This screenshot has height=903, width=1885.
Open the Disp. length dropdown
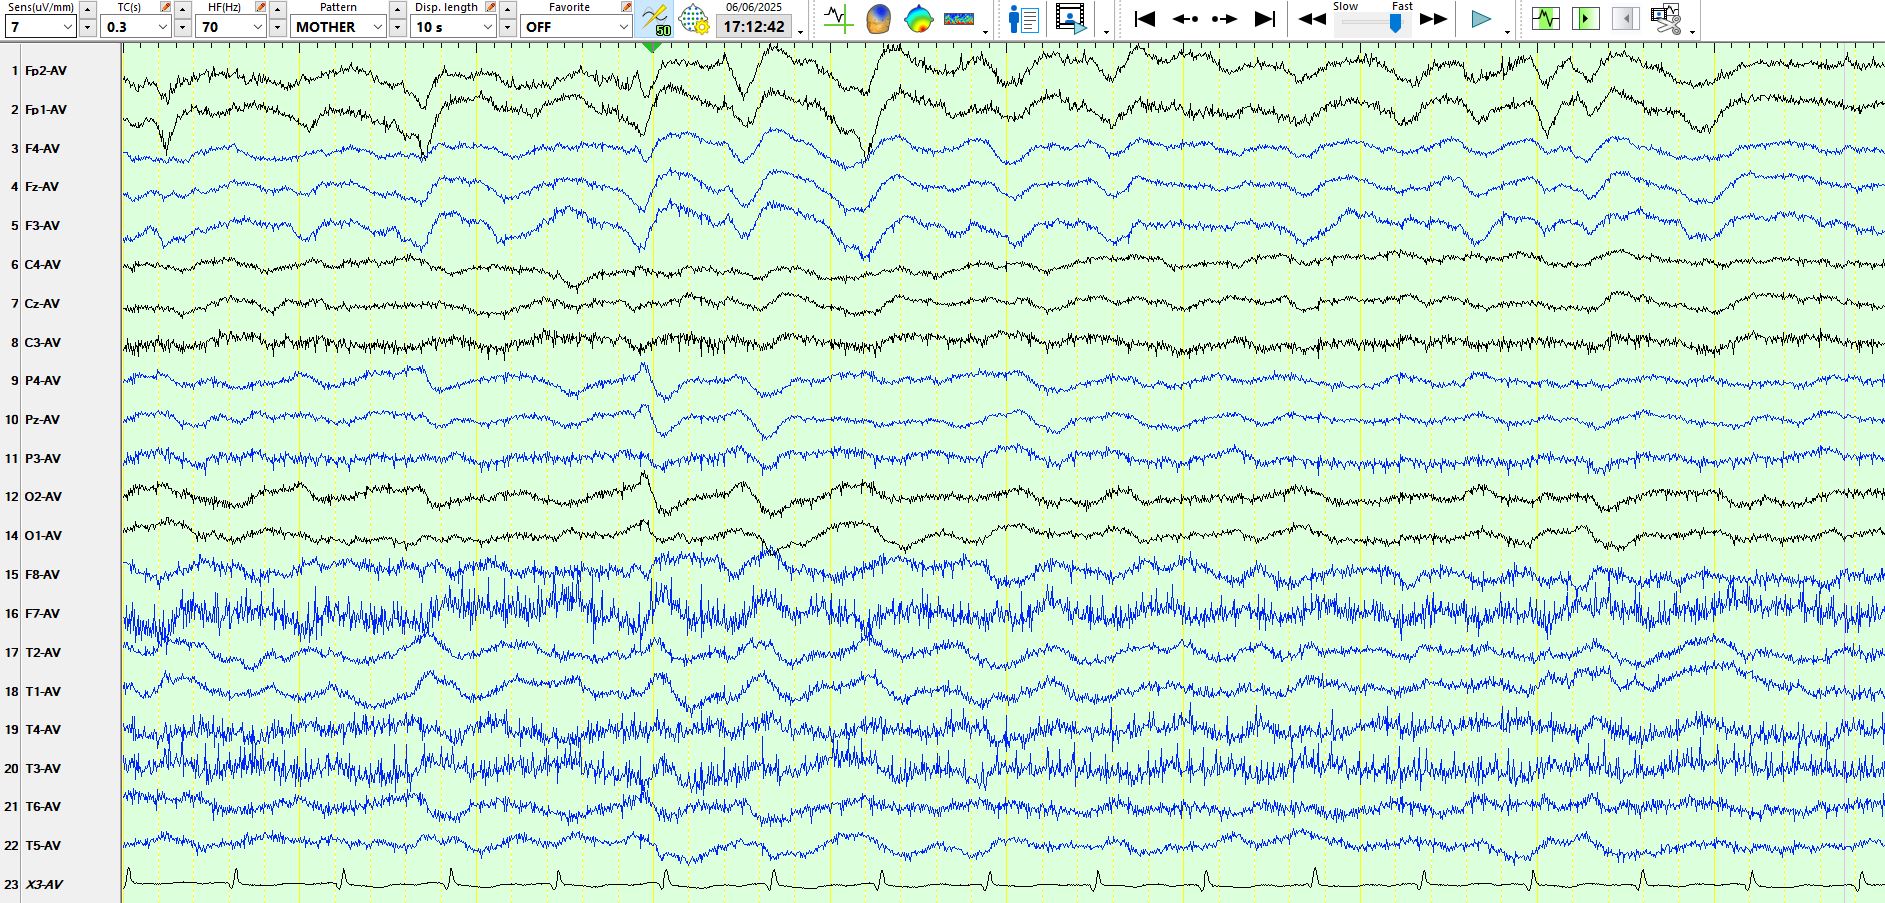(454, 27)
